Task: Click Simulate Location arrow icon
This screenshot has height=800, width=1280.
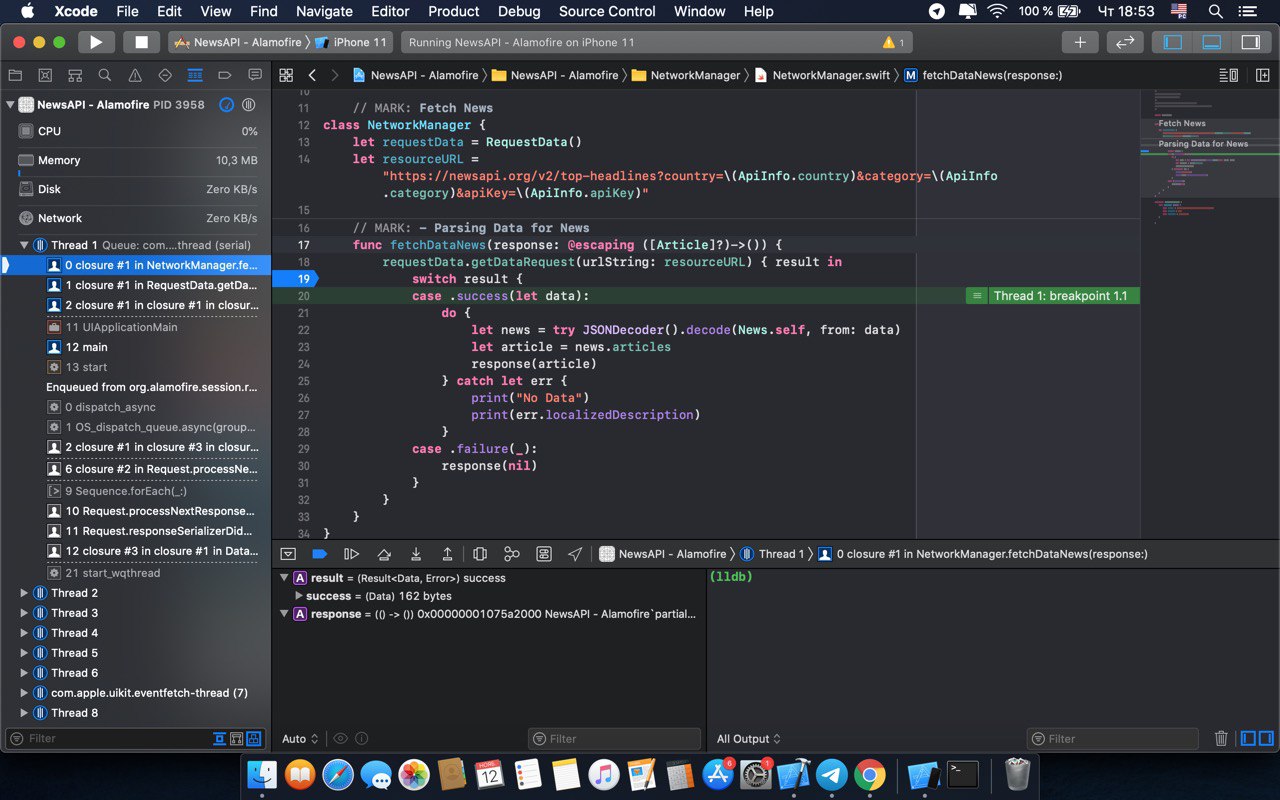Action: [x=575, y=554]
